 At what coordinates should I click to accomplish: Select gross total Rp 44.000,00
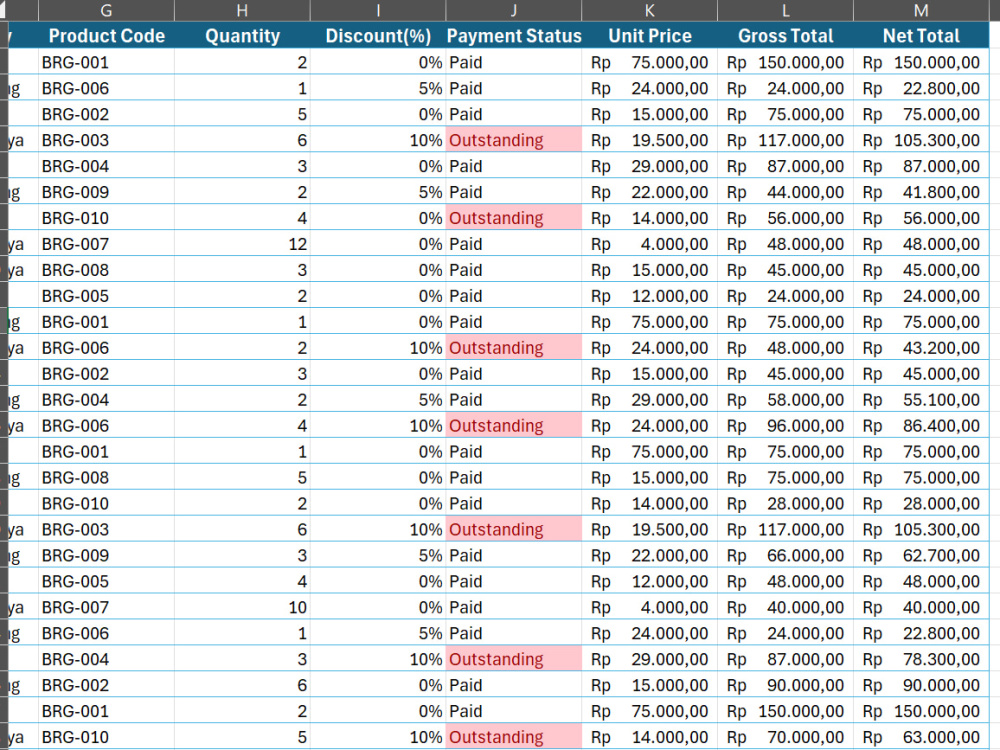[786, 192]
